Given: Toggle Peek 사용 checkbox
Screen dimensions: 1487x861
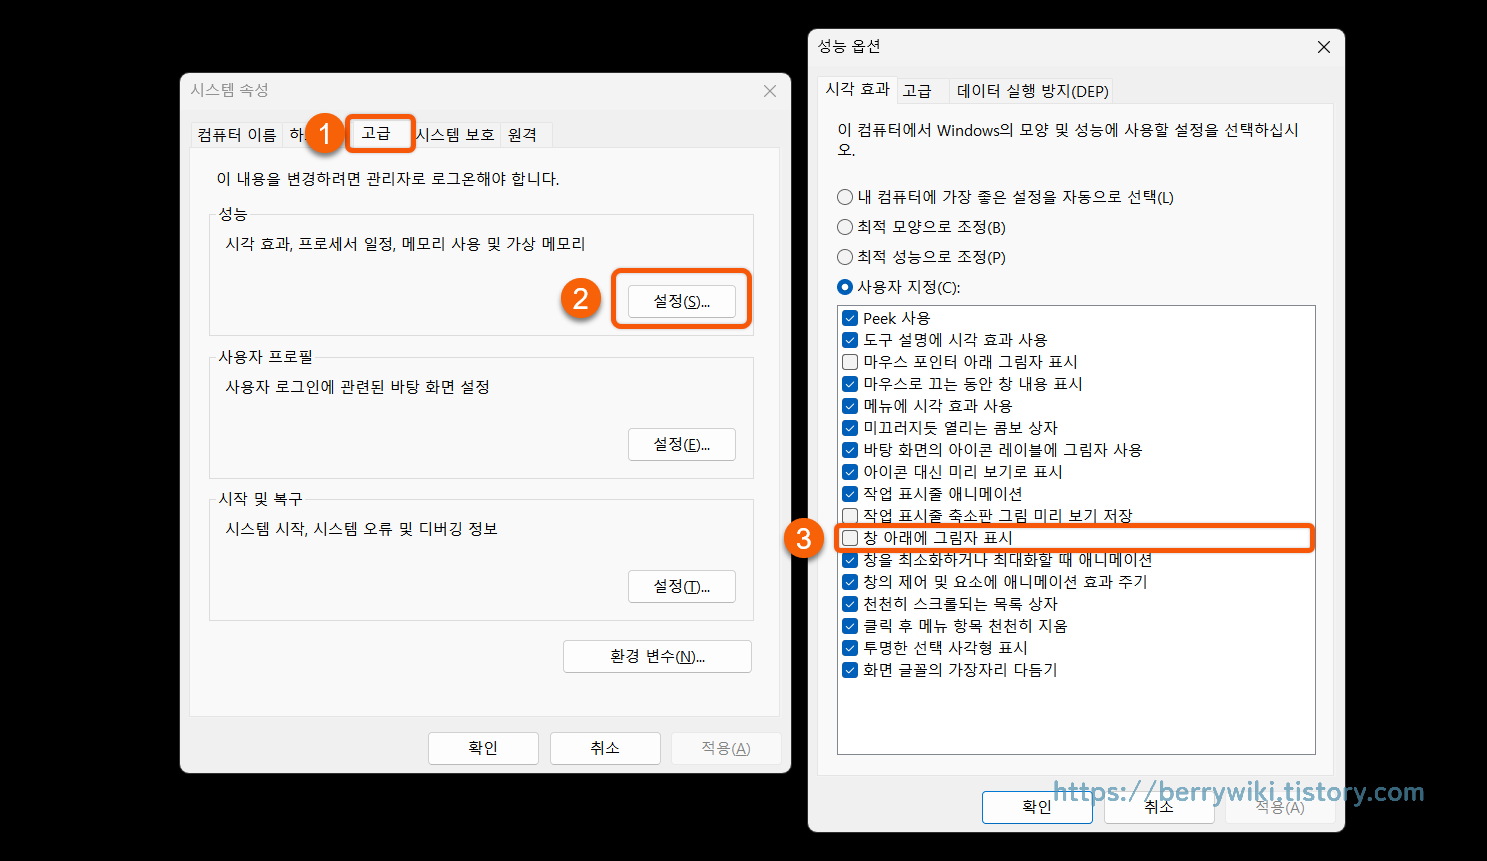Looking at the screenshot, I should (850, 318).
